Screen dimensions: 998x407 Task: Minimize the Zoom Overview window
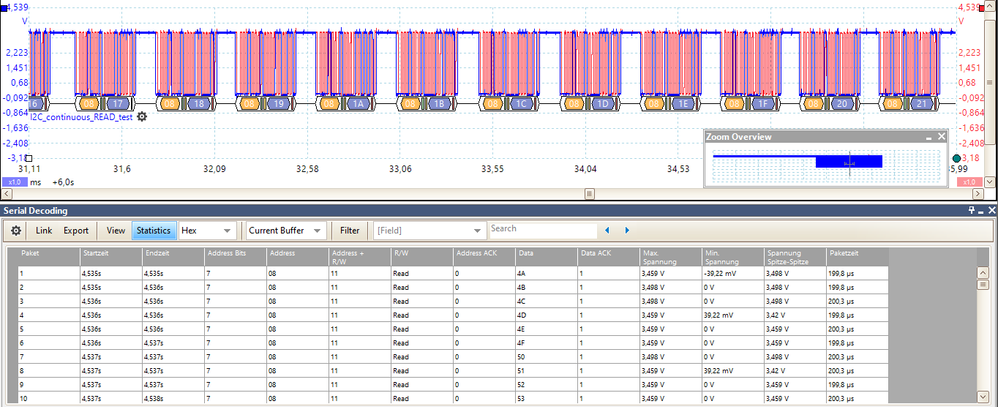[x=929, y=137]
